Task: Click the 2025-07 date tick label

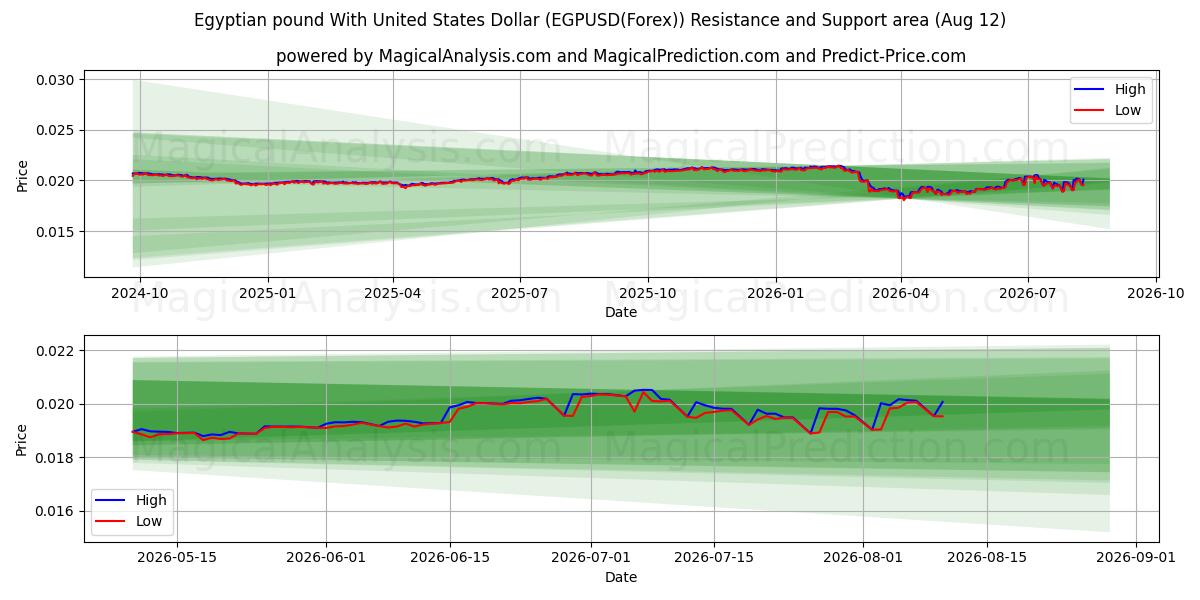Action: [520, 294]
